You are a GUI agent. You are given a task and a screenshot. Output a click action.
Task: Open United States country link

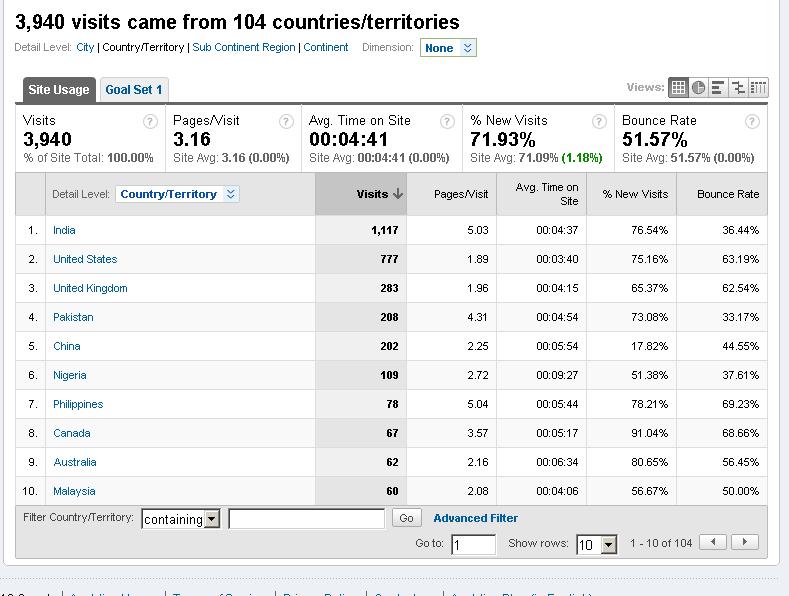pos(85,259)
